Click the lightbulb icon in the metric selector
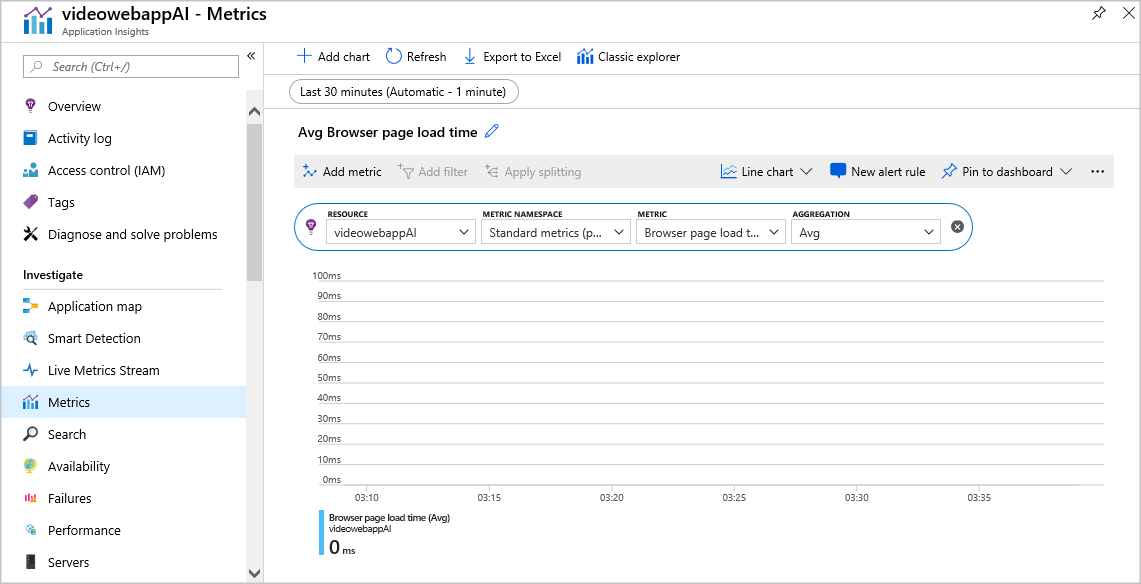Viewport: 1141px width, 584px height. [311, 227]
